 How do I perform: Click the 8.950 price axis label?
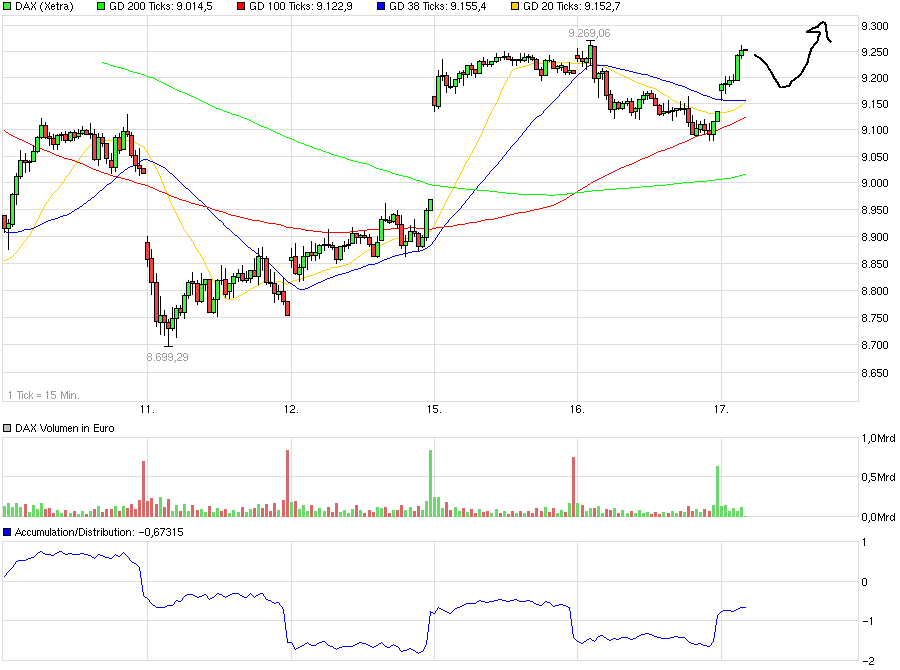click(875, 211)
